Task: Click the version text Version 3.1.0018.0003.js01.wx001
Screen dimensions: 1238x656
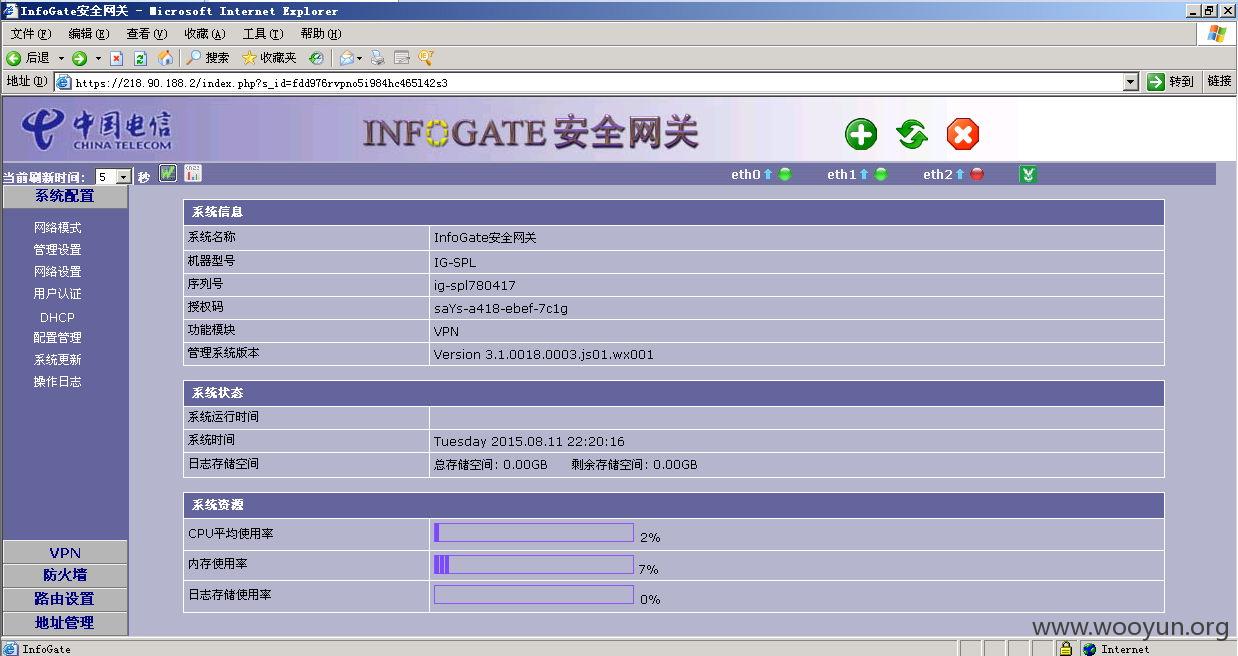Action: point(543,355)
